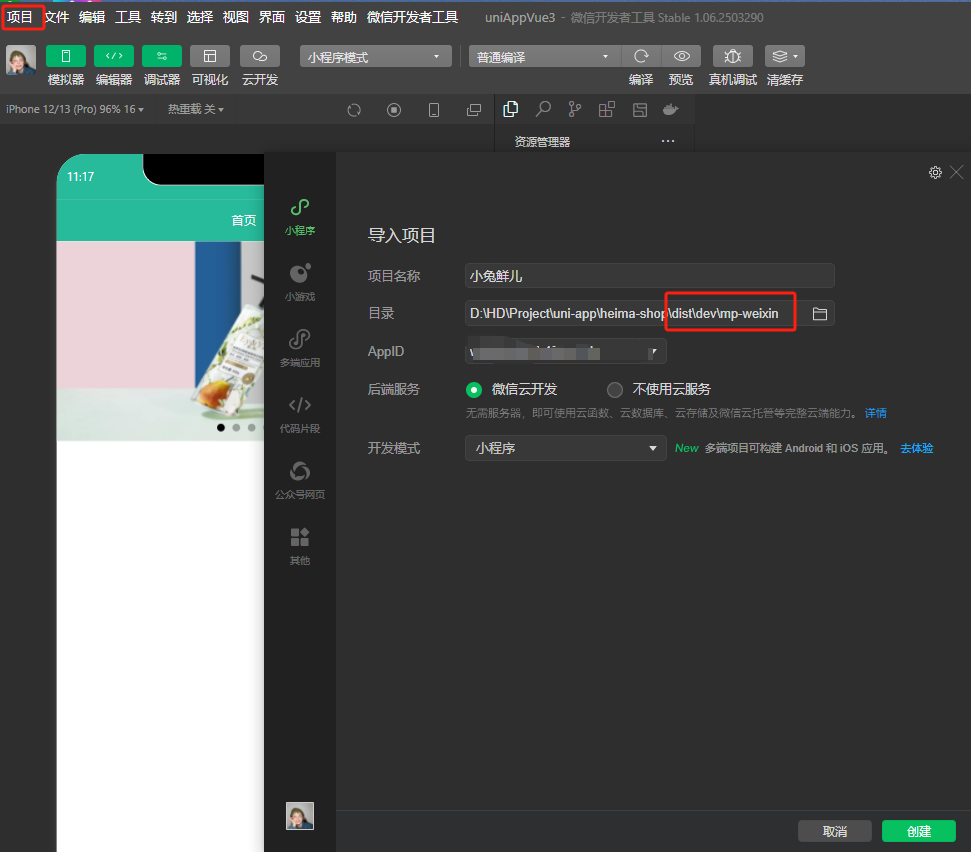Click the 创建 create button
Image resolution: width=971 pixels, height=852 pixels.
click(918, 831)
